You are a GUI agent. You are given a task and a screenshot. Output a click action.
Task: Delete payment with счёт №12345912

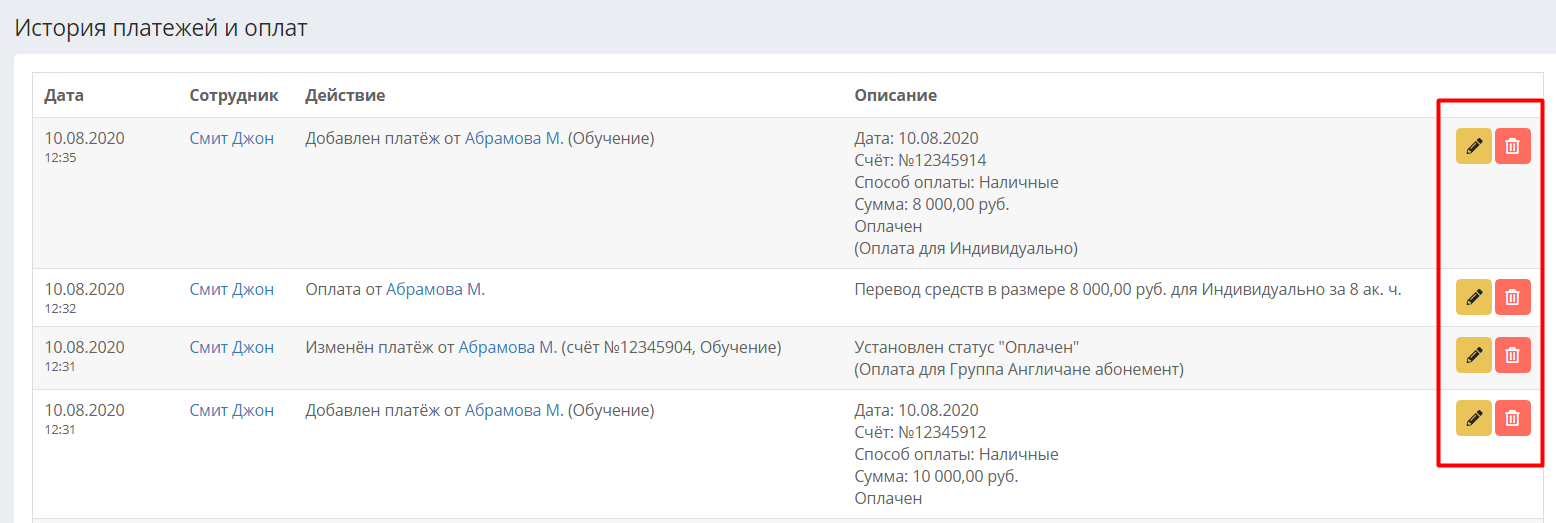tap(1512, 418)
